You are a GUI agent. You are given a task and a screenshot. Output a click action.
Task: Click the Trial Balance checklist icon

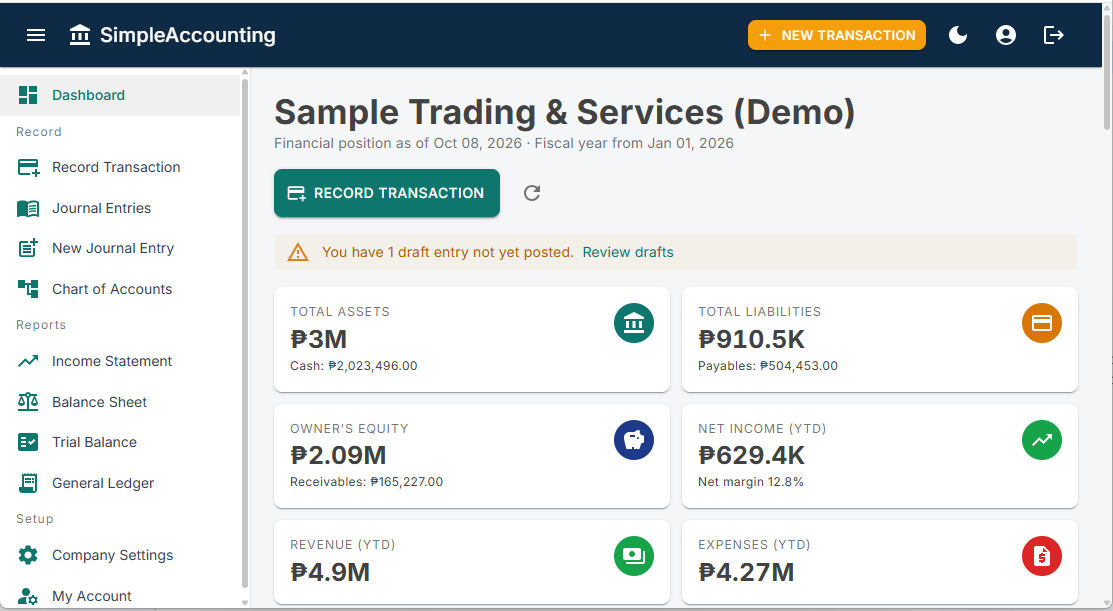point(28,442)
